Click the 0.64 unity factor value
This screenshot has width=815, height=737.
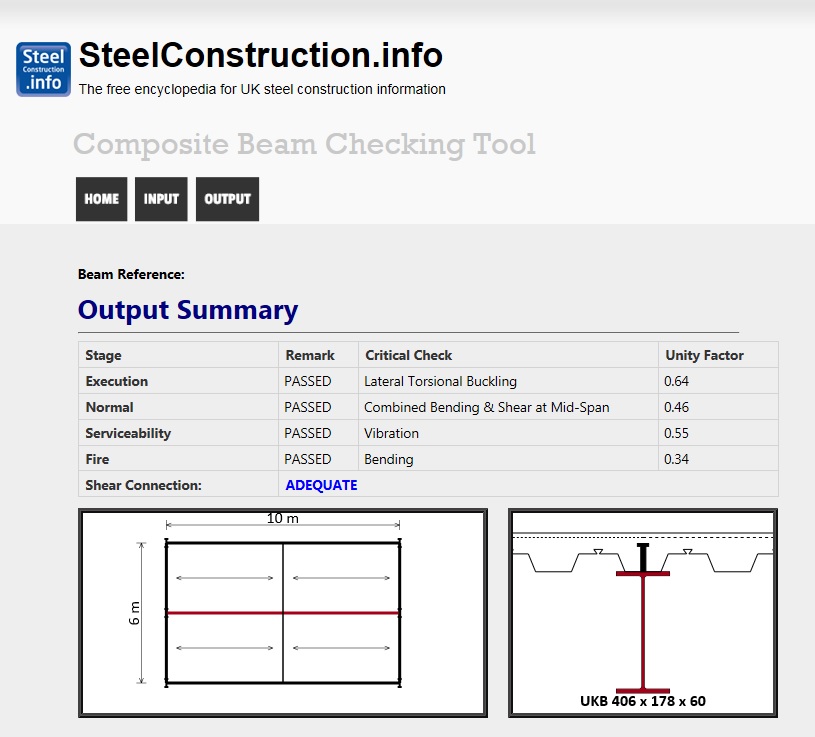coord(676,381)
